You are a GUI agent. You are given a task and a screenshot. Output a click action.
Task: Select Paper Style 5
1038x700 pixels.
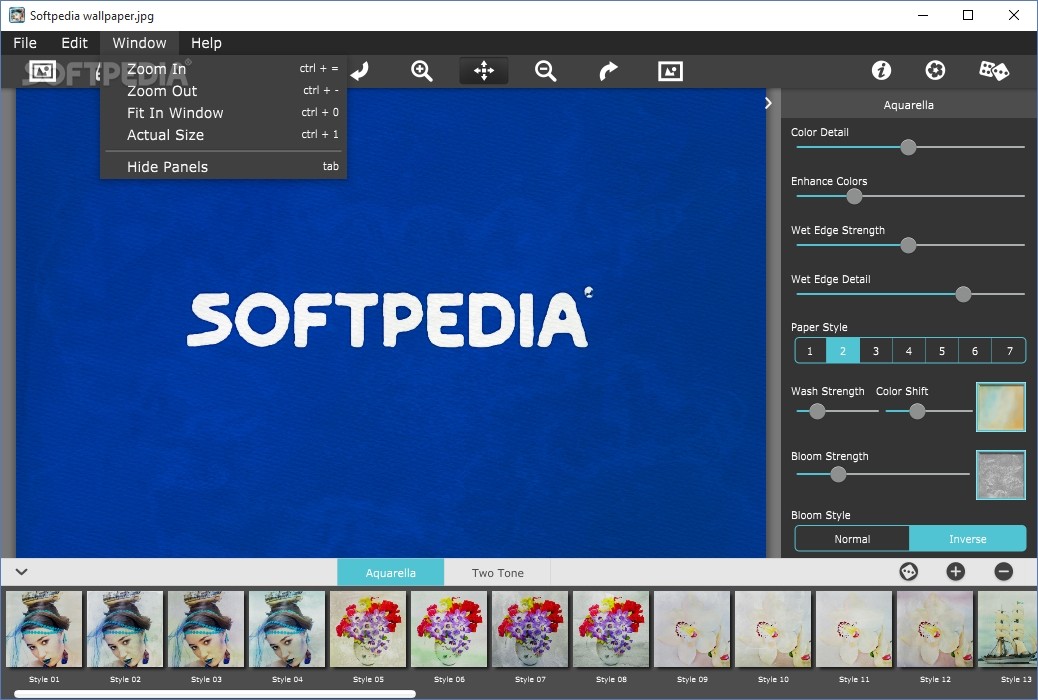coord(942,351)
